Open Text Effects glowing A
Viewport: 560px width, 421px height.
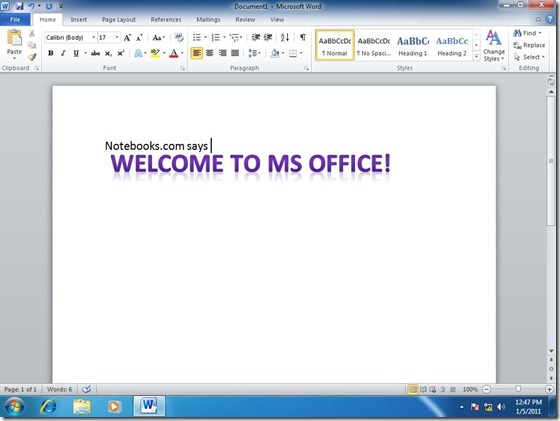(138, 54)
